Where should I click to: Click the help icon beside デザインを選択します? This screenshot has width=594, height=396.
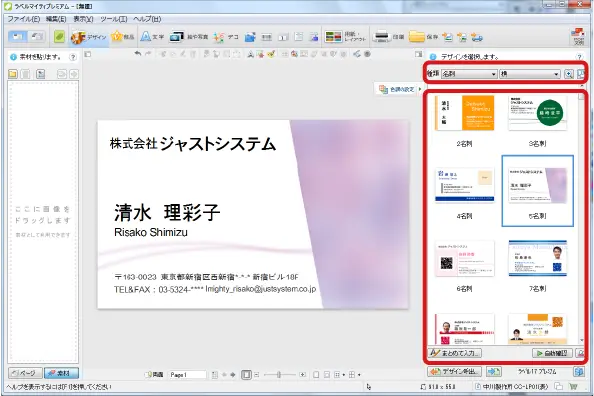pos(579,57)
